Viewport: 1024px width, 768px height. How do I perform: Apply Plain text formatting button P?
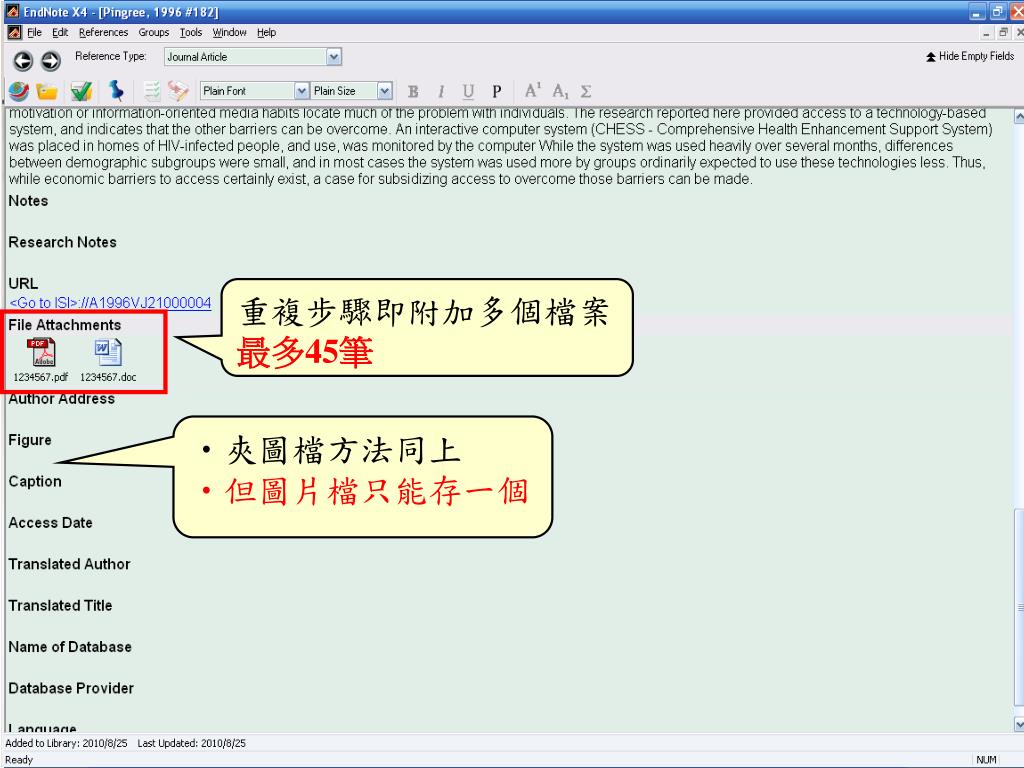coord(496,91)
